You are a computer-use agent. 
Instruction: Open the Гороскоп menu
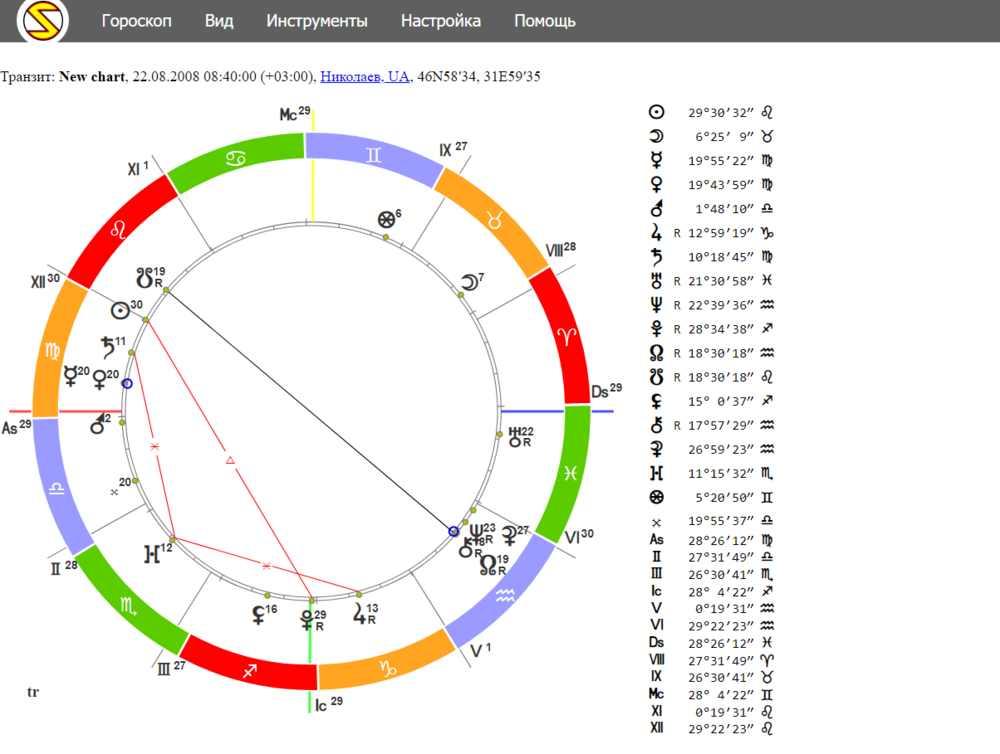click(x=136, y=21)
